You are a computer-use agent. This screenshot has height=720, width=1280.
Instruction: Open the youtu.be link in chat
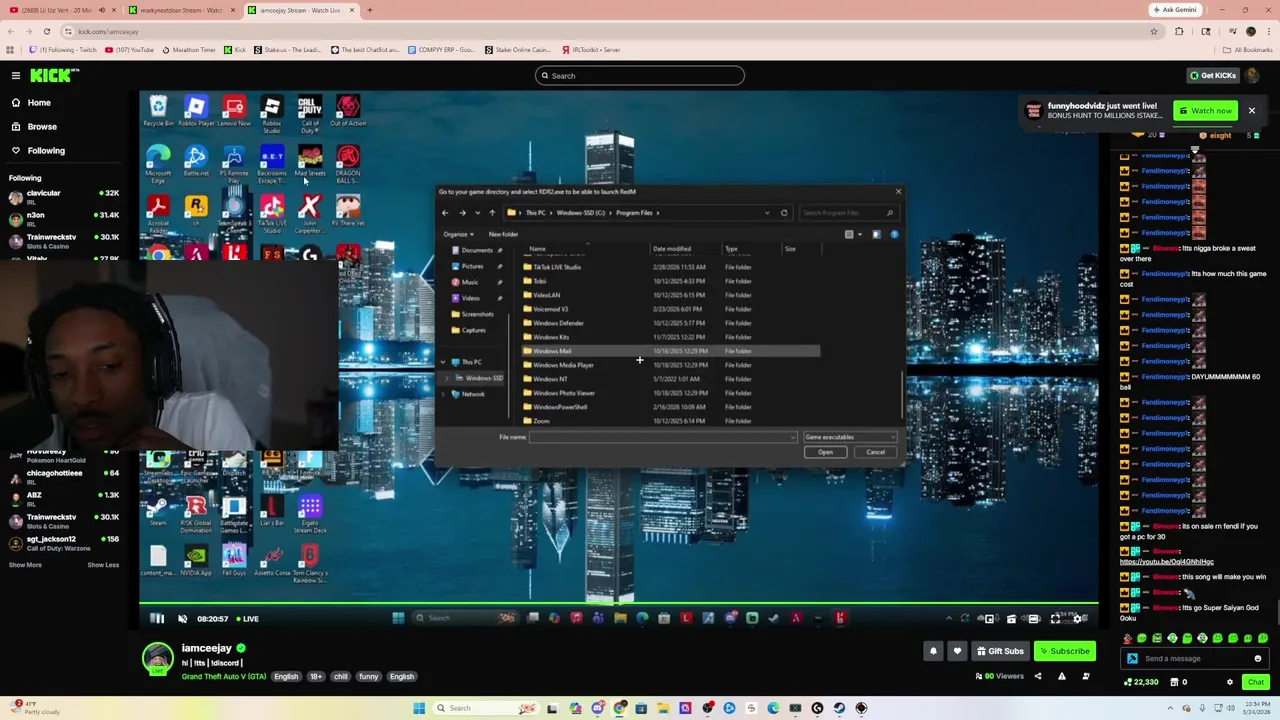[1166, 562]
